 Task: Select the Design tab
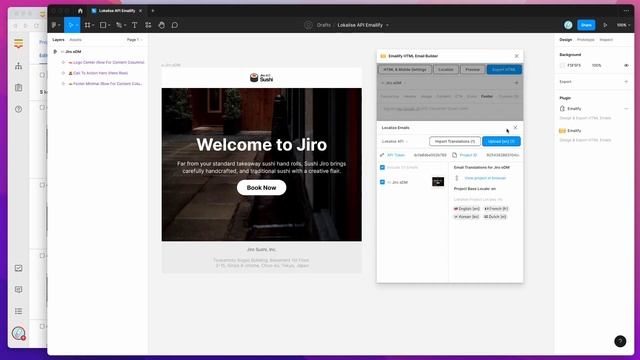[565, 40]
